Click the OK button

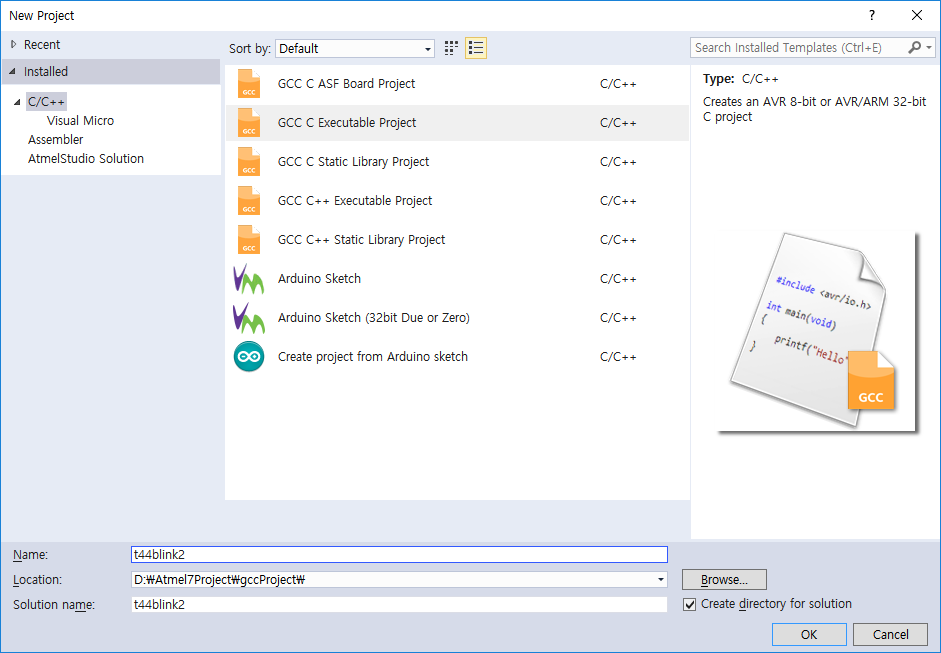[809, 634]
